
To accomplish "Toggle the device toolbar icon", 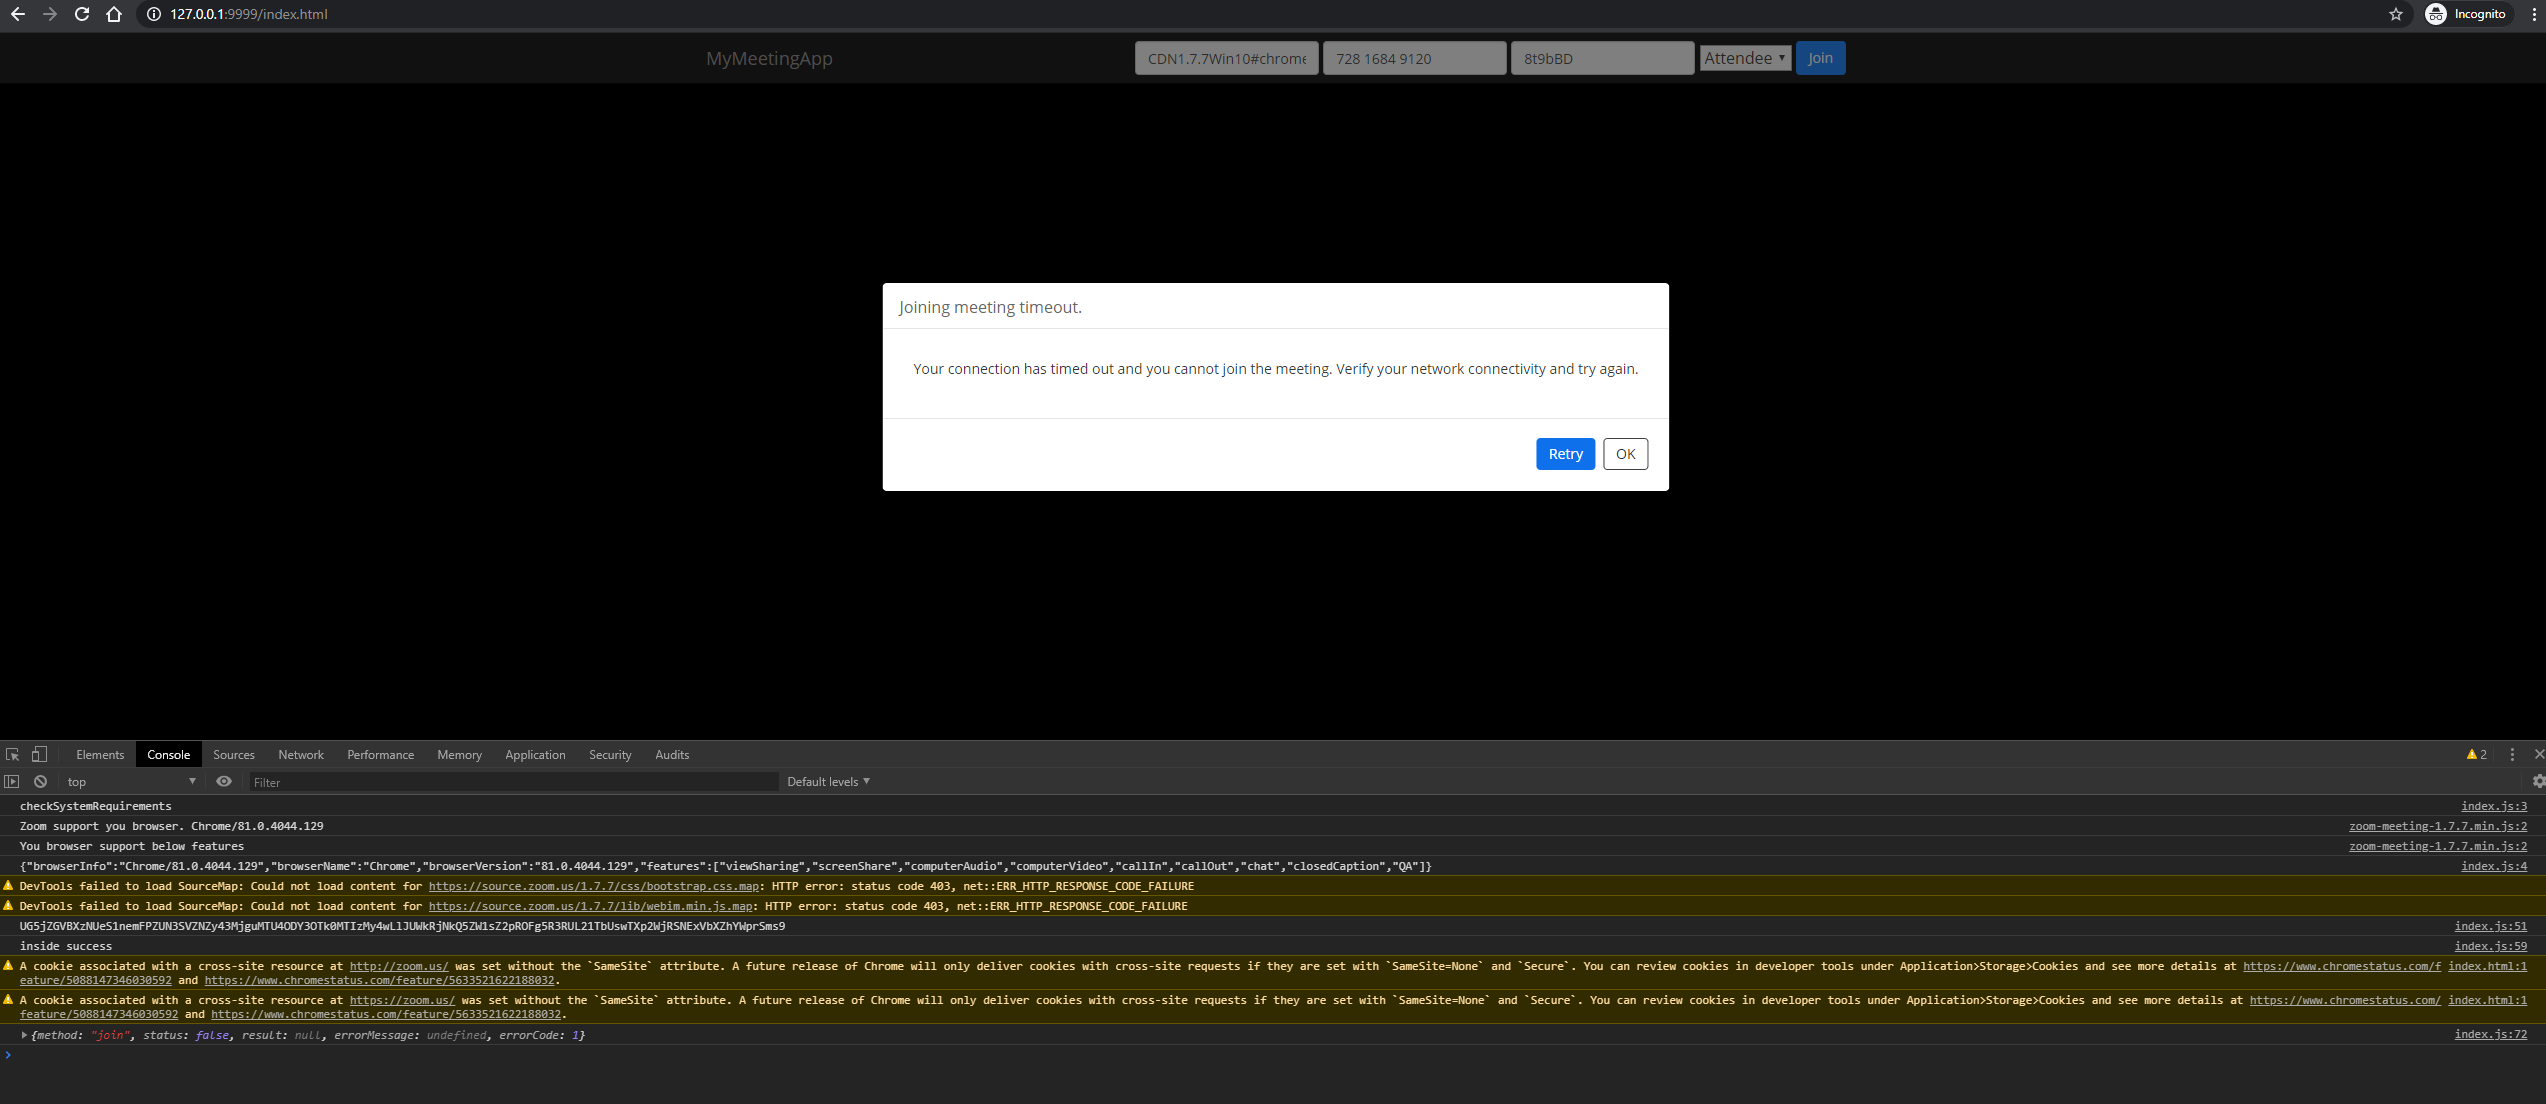I will (39, 755).
